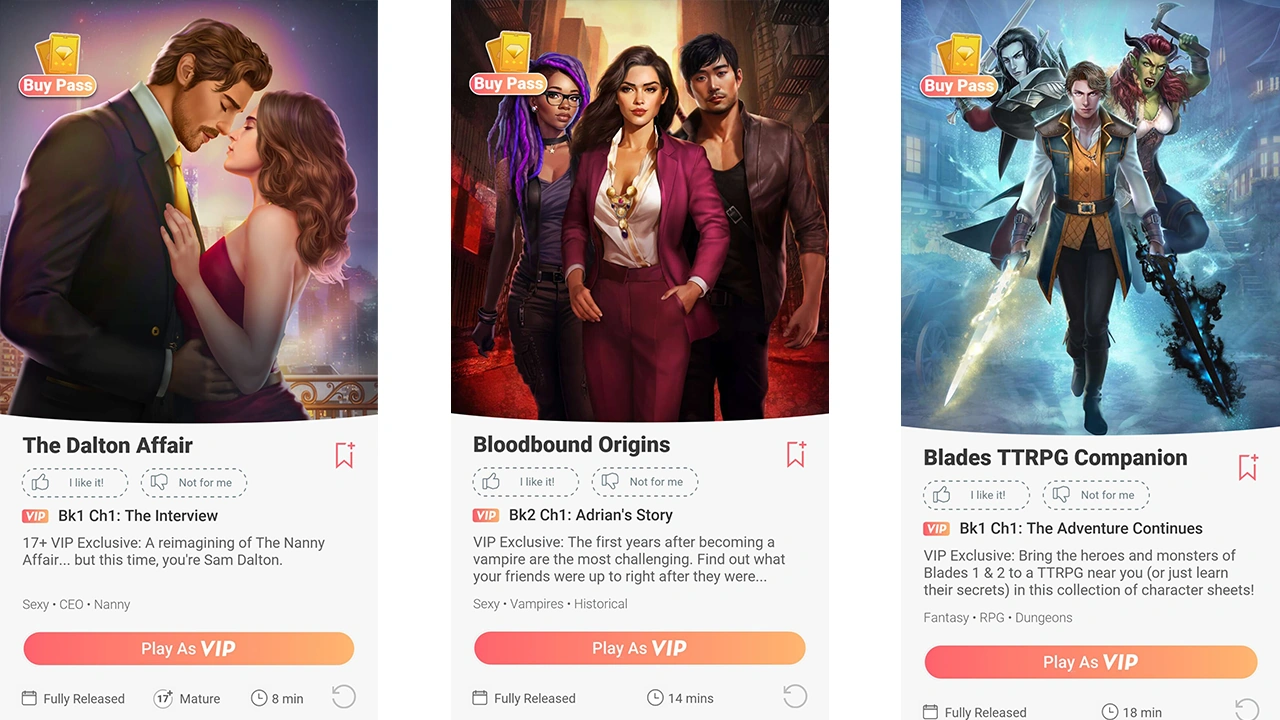This screenshot has width=1280, height=720.
Task: Bookmark The Dalton Affair story
Action: point(345,454)
